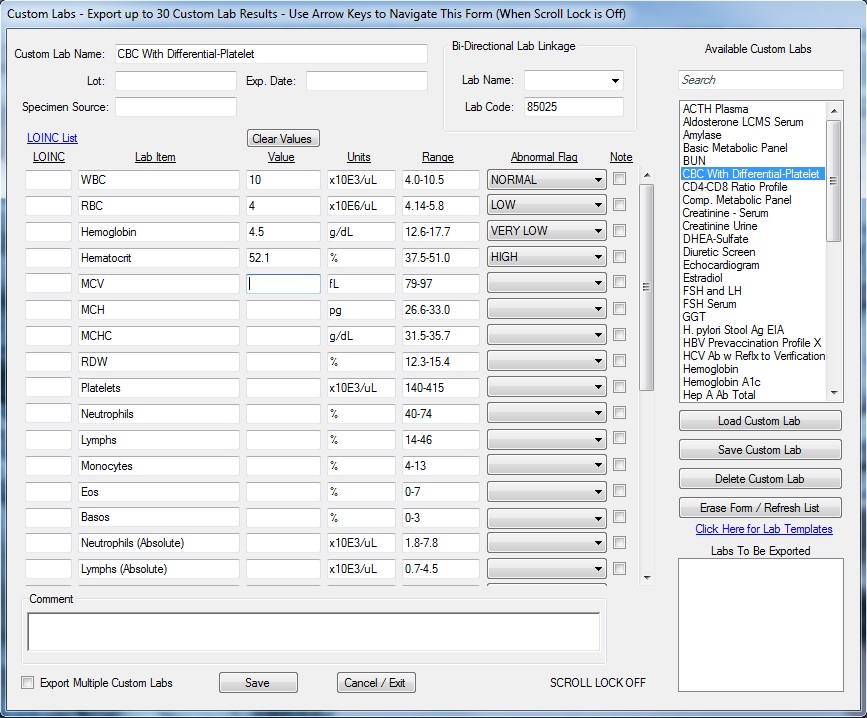
Task: Check the Note box for Hemoglobin
Action: [619, 230]
